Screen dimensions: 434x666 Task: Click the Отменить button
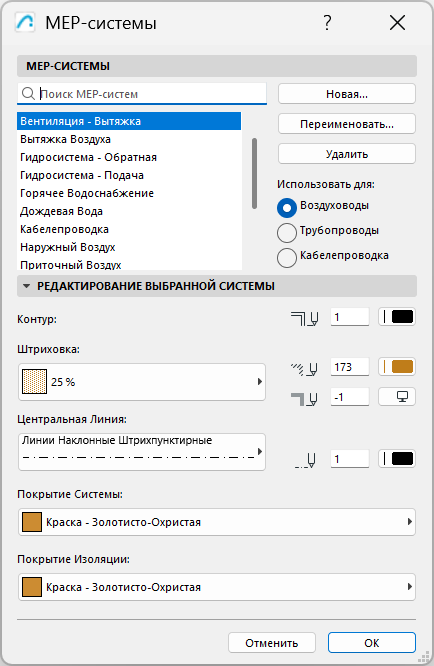(272, 643)
